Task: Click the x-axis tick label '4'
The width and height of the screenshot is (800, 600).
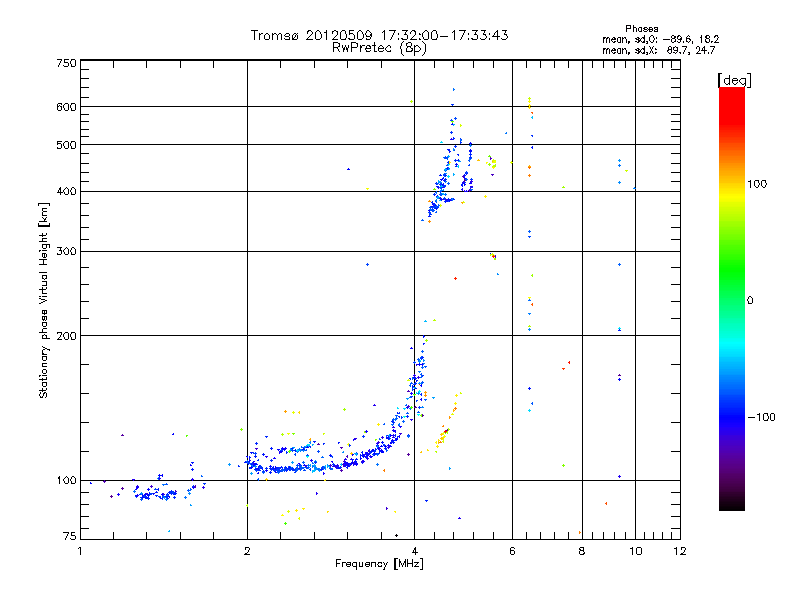Action: click(x=415, y=551)
